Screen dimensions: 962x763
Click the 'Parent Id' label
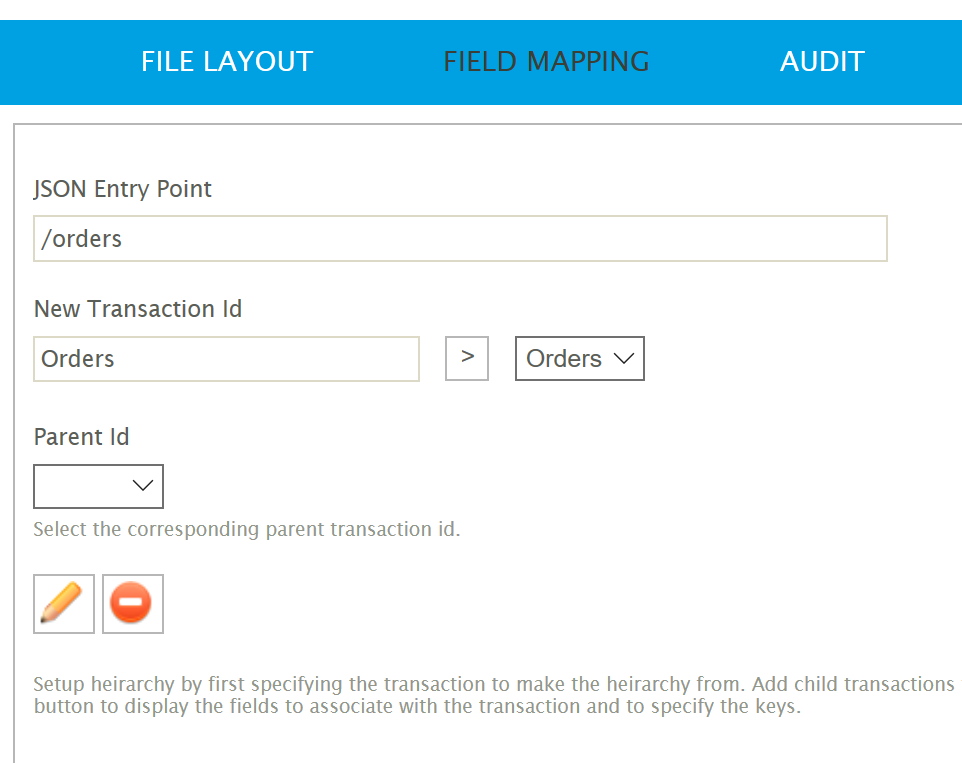click(81, 437)
